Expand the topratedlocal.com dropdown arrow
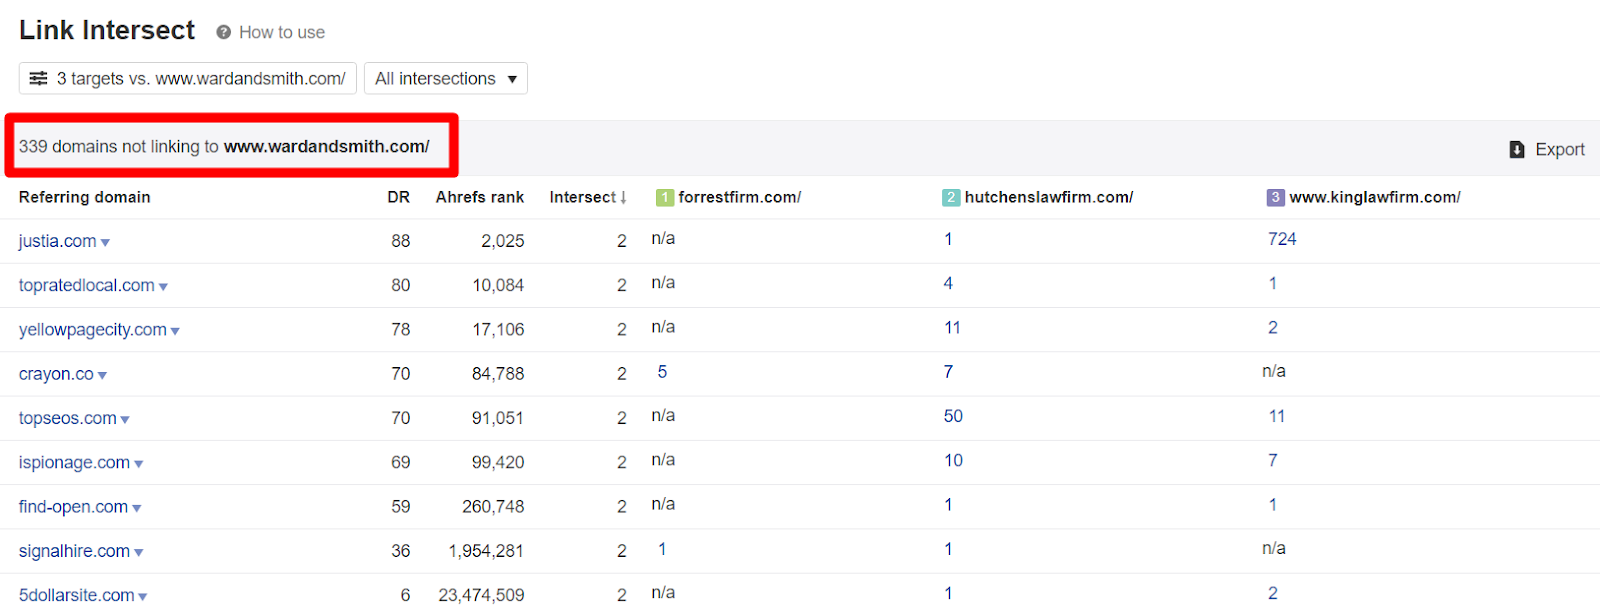This screenshot has height=616, width=1600. 163,287
